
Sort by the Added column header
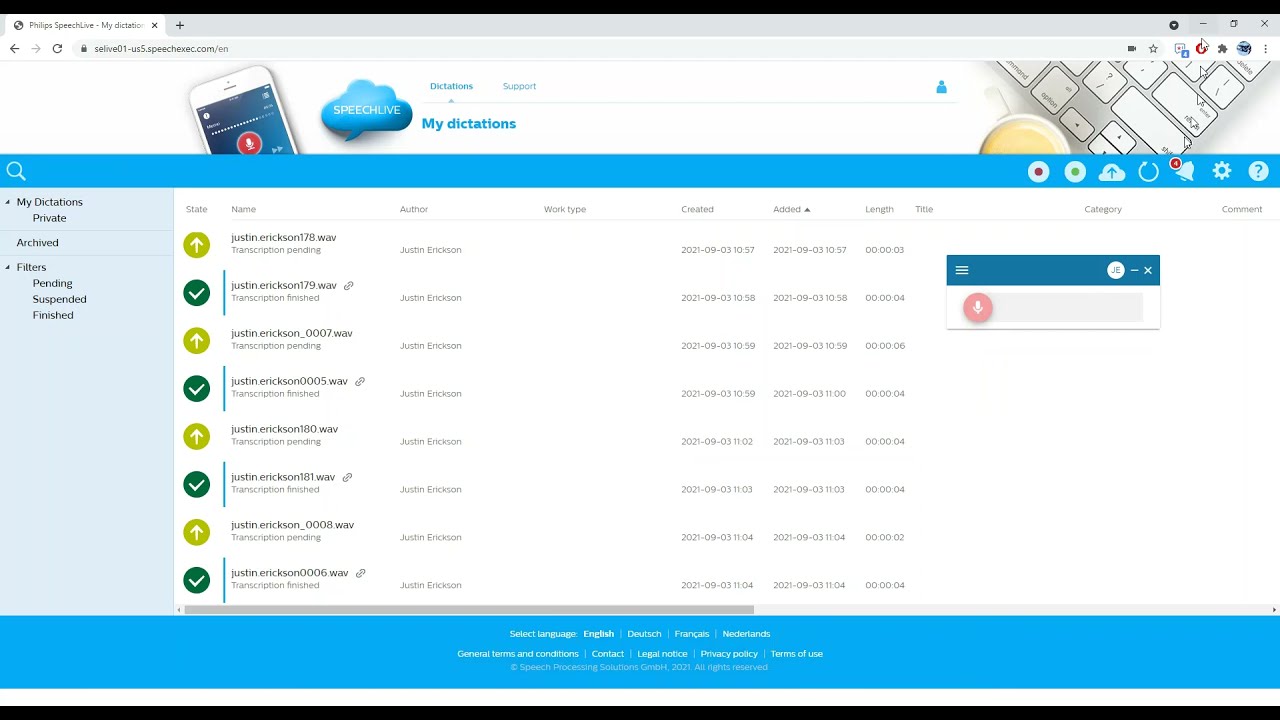[791, 209]
